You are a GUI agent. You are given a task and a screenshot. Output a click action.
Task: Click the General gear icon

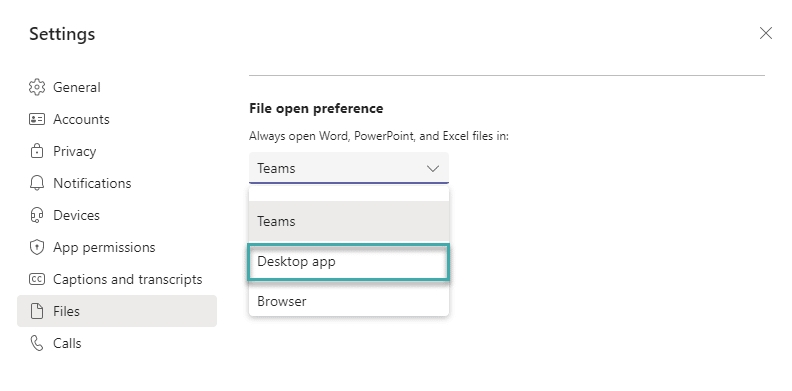click(x=37, y=87)
